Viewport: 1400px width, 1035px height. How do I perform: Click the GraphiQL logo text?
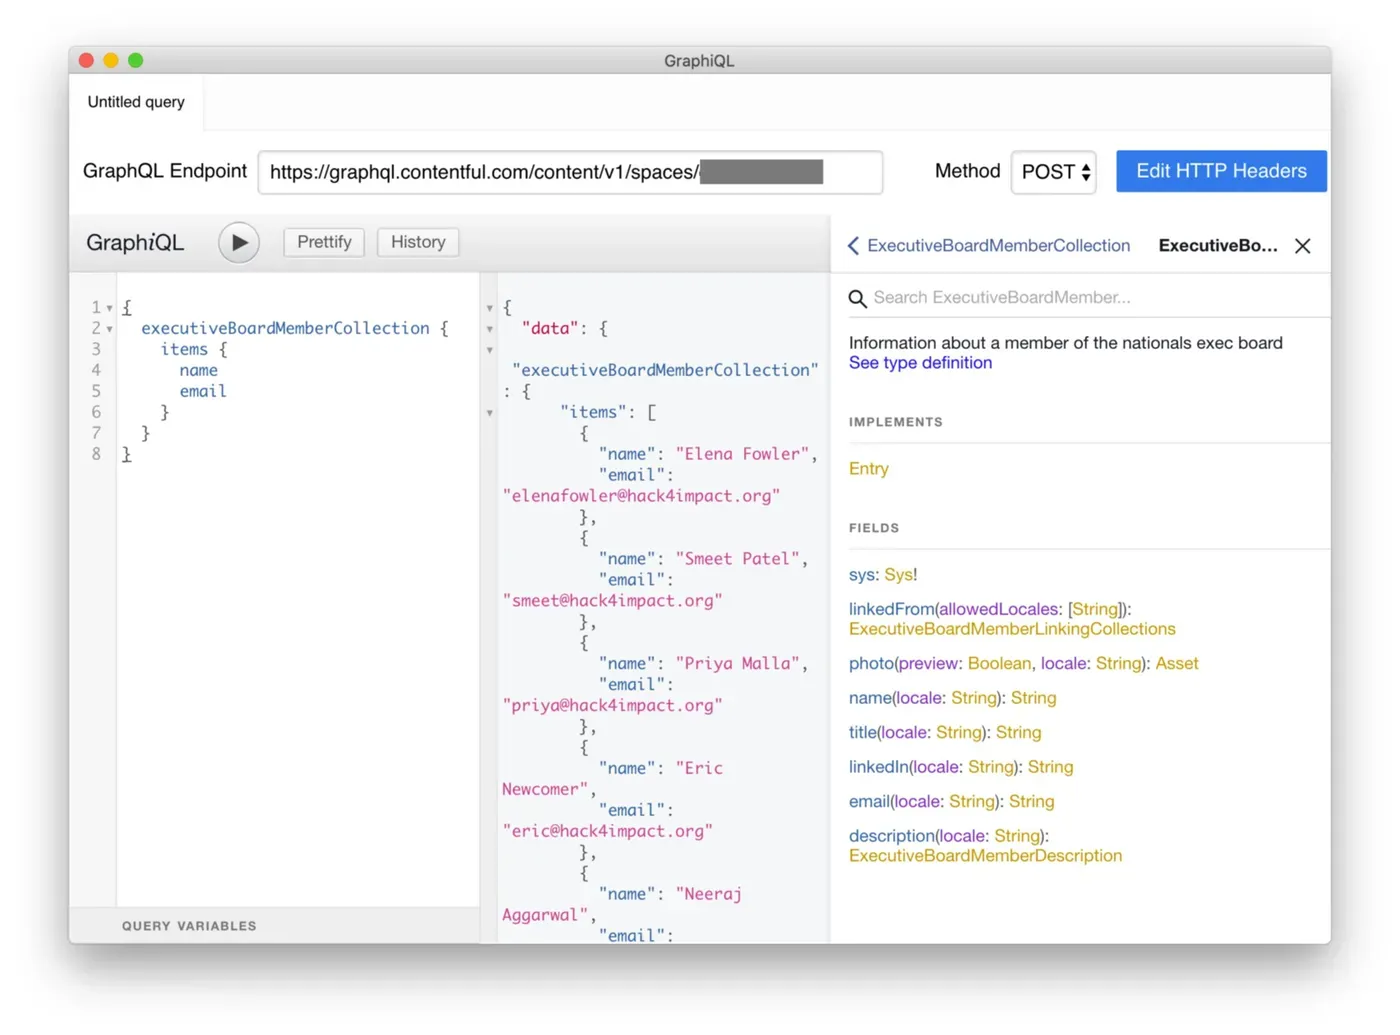coord(134,242)
